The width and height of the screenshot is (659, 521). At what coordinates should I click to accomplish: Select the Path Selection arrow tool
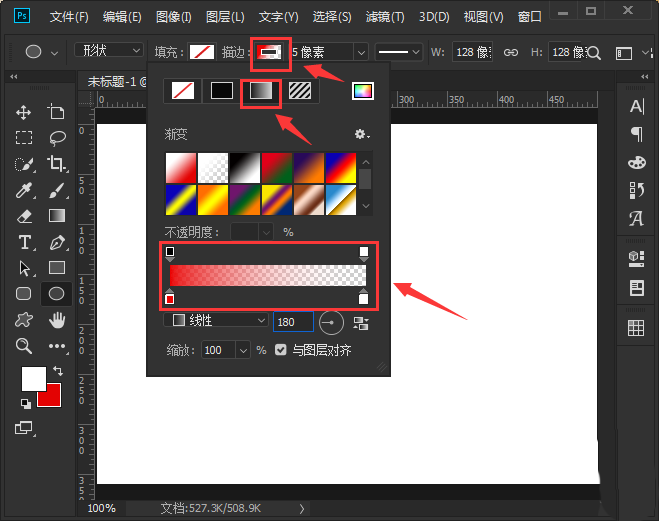pyautogui.click(x=24, y=268)
